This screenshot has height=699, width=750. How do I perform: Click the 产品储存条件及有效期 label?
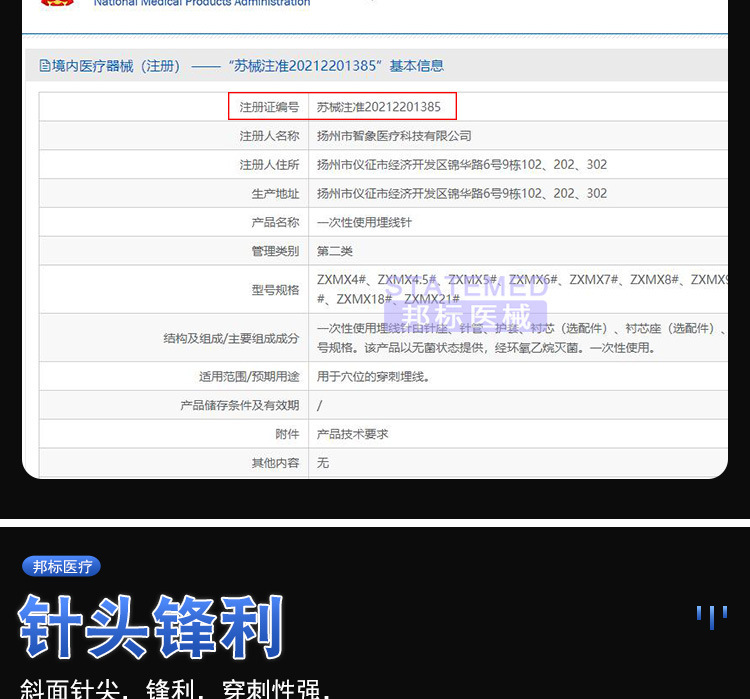coord(240,405)
